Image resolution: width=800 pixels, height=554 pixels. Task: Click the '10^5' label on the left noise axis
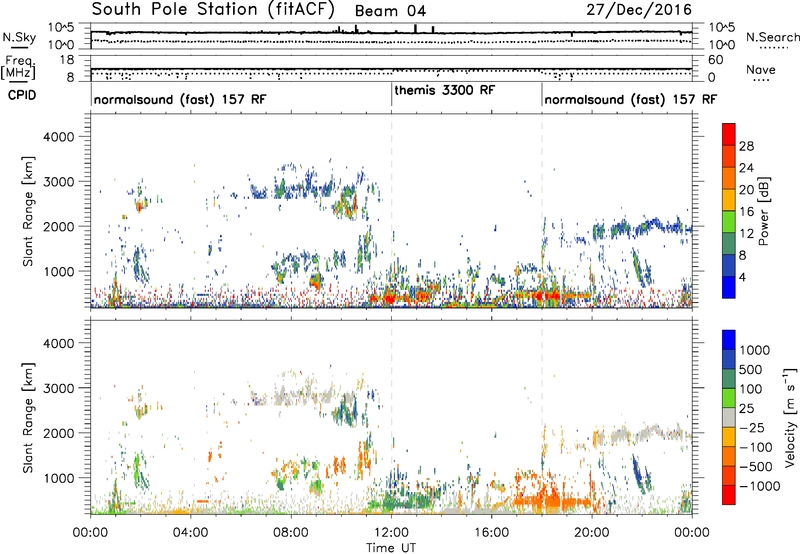(x=61, y=27)
